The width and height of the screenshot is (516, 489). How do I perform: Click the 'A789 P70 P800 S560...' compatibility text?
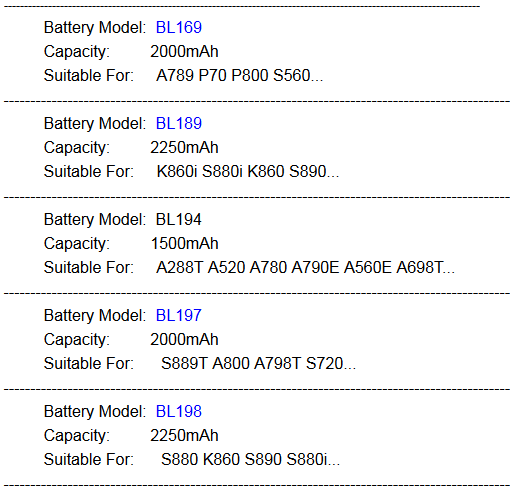(x=240, y=76)
